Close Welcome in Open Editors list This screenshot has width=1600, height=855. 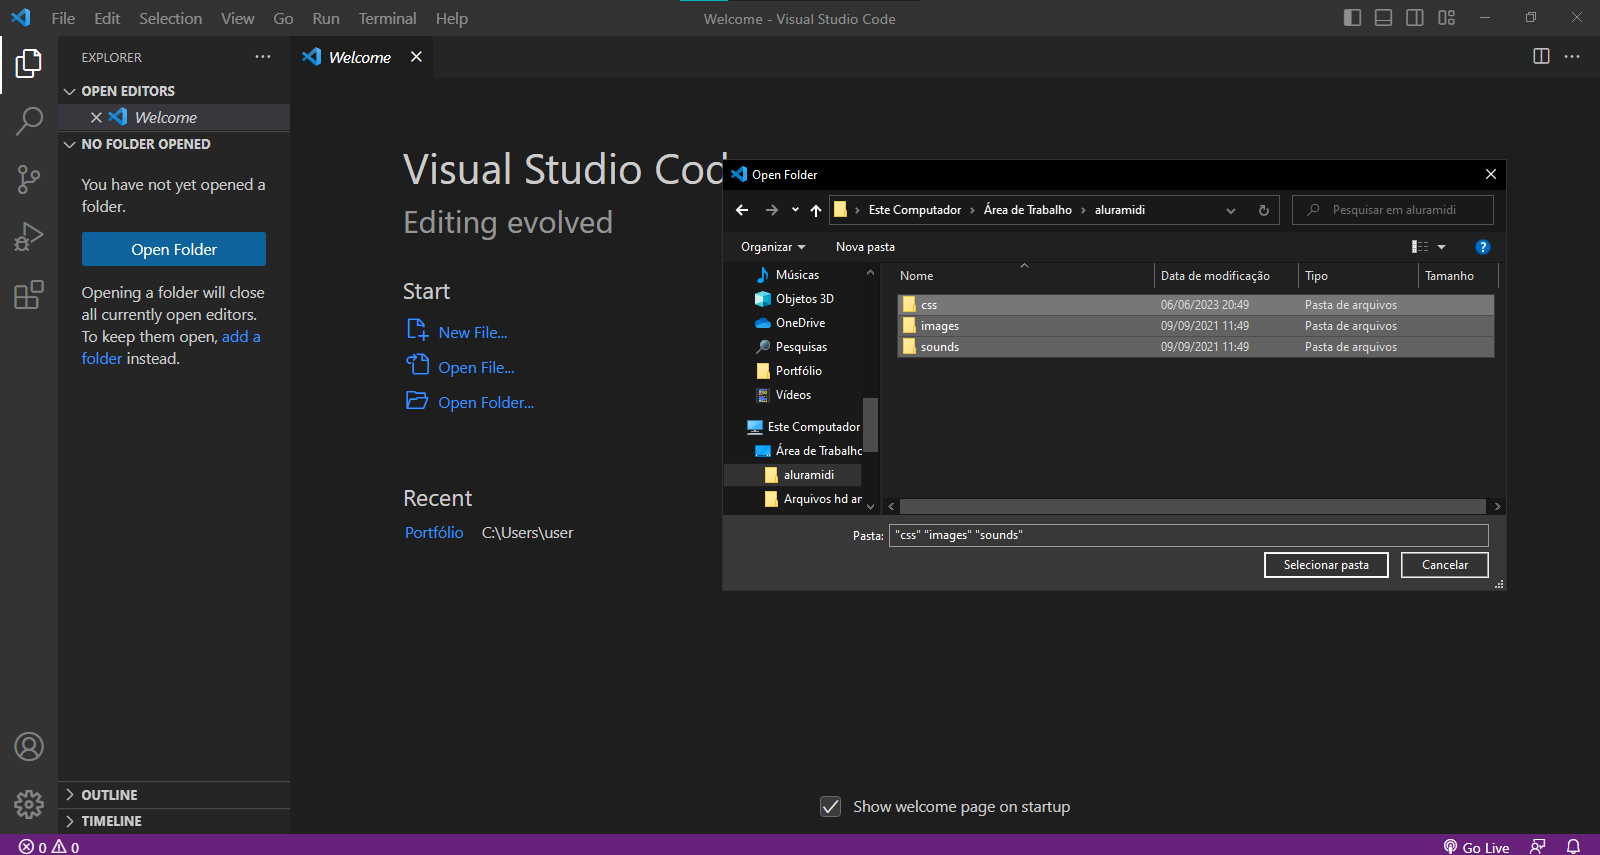tap(96, 117)
